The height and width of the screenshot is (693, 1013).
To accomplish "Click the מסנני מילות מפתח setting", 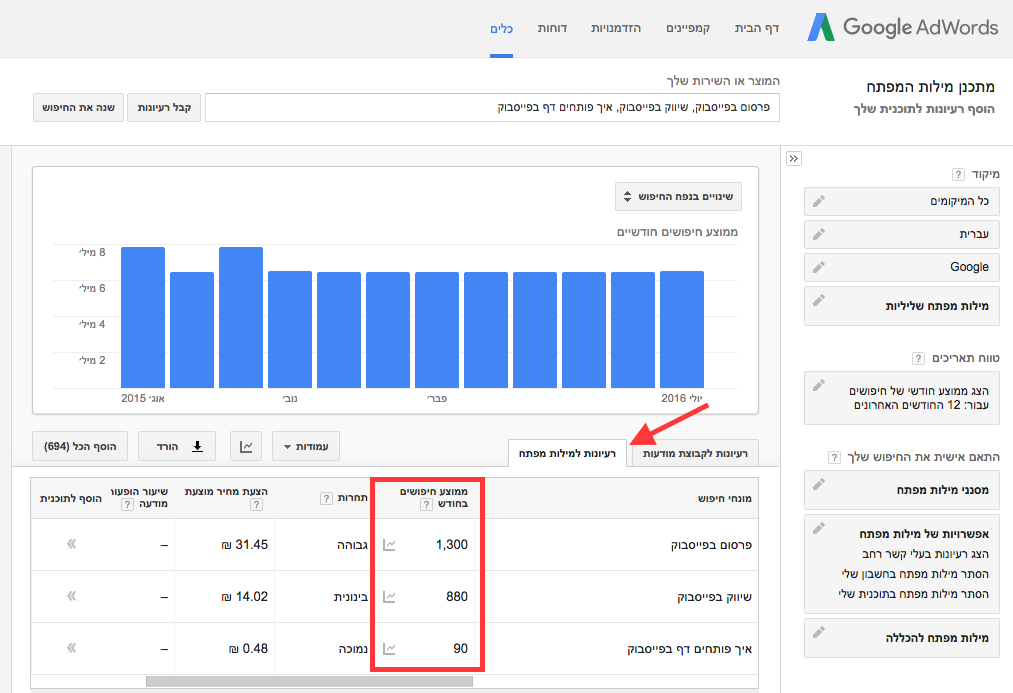I will pyautogui.click(x=902, y=490).
